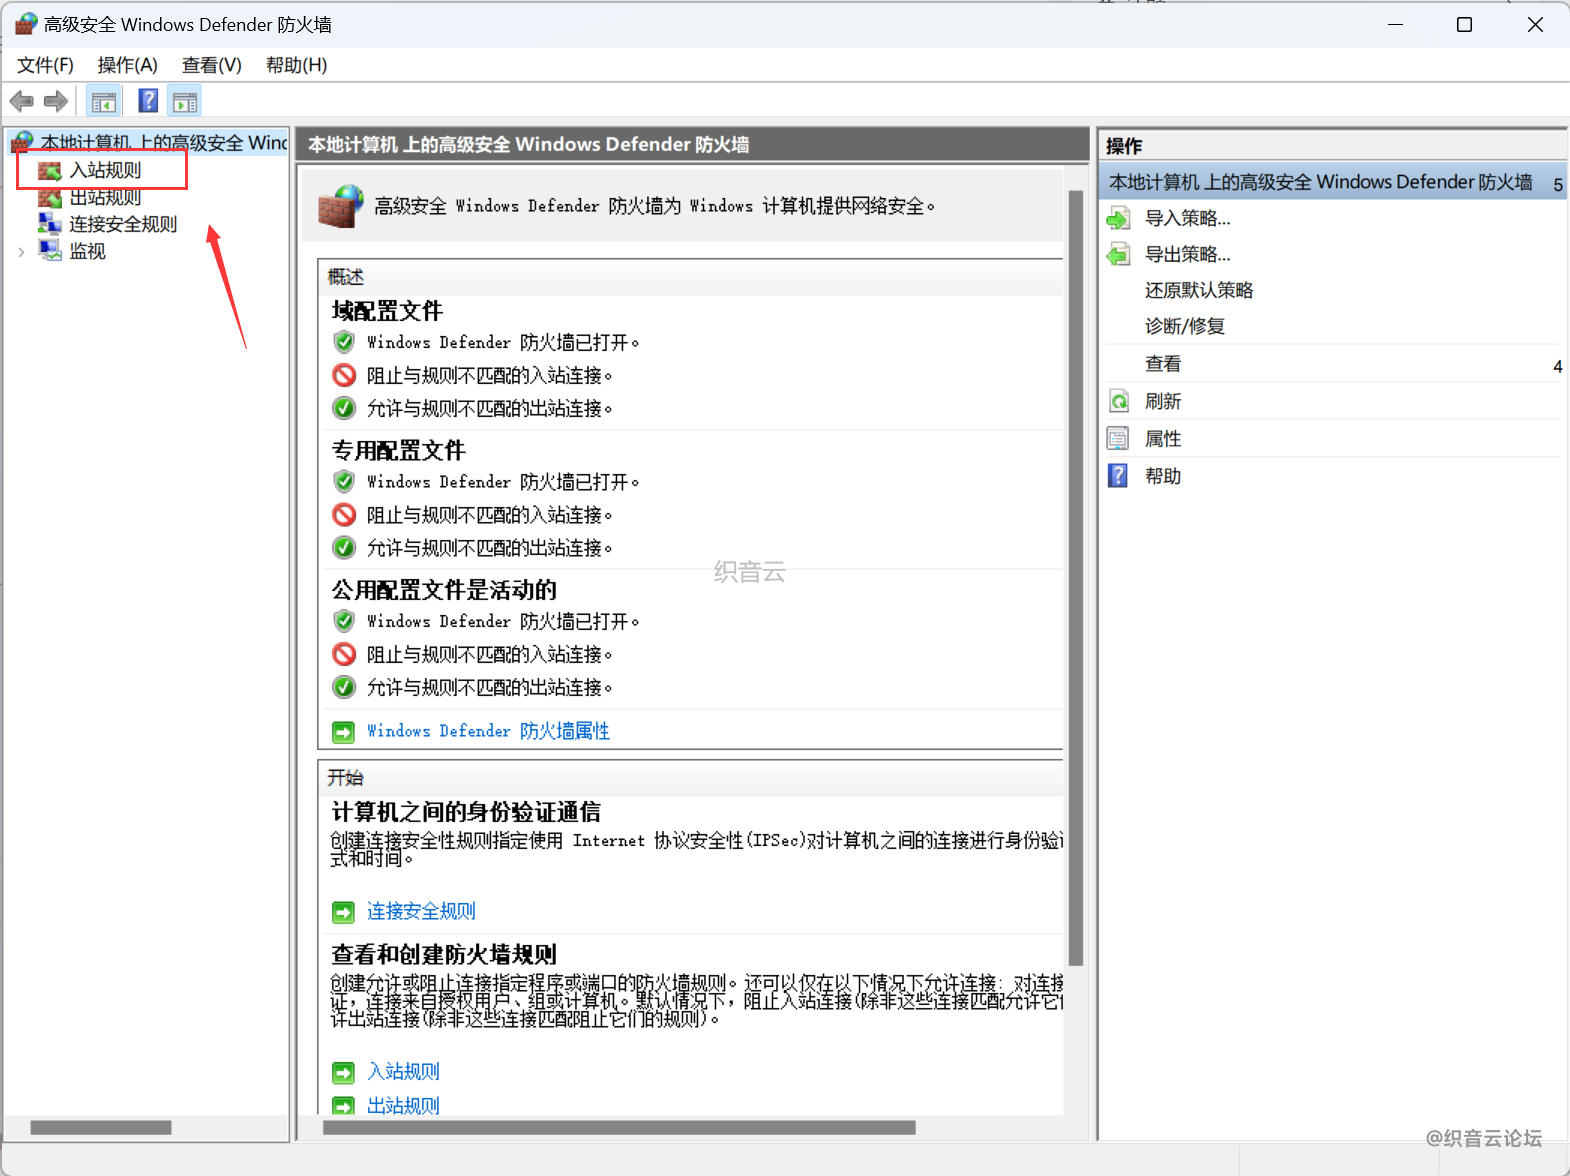Click 刷新 in the actions pane

pos(1163,401)
